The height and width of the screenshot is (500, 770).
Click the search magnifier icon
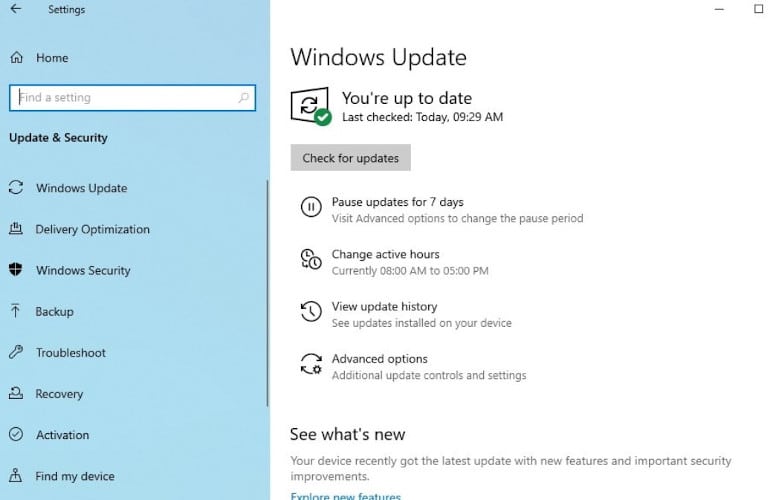(x=243, y=98)
